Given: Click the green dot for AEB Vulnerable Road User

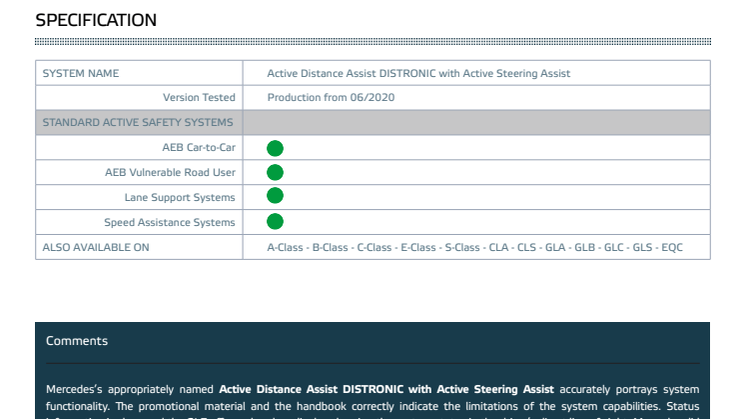Looking at the screenshot, I should coord(275,172).
